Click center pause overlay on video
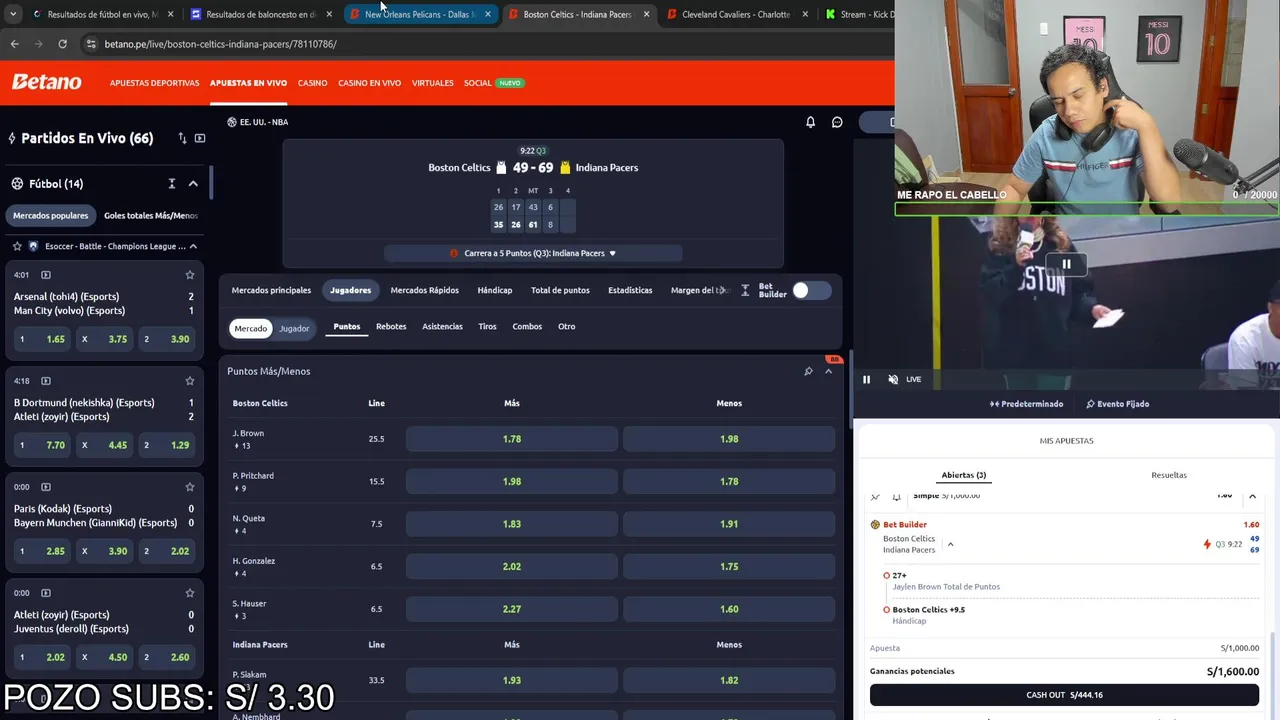 (1066, 264)
